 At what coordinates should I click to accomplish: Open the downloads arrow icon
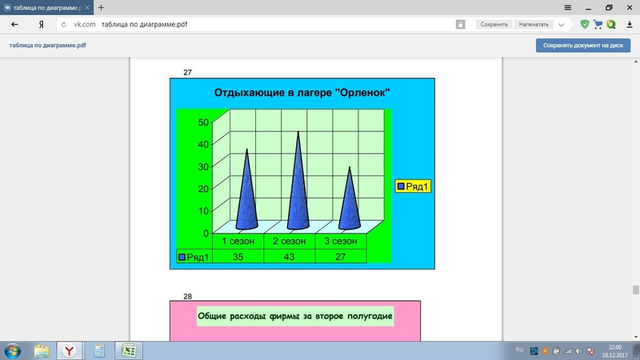click(629, 24)
